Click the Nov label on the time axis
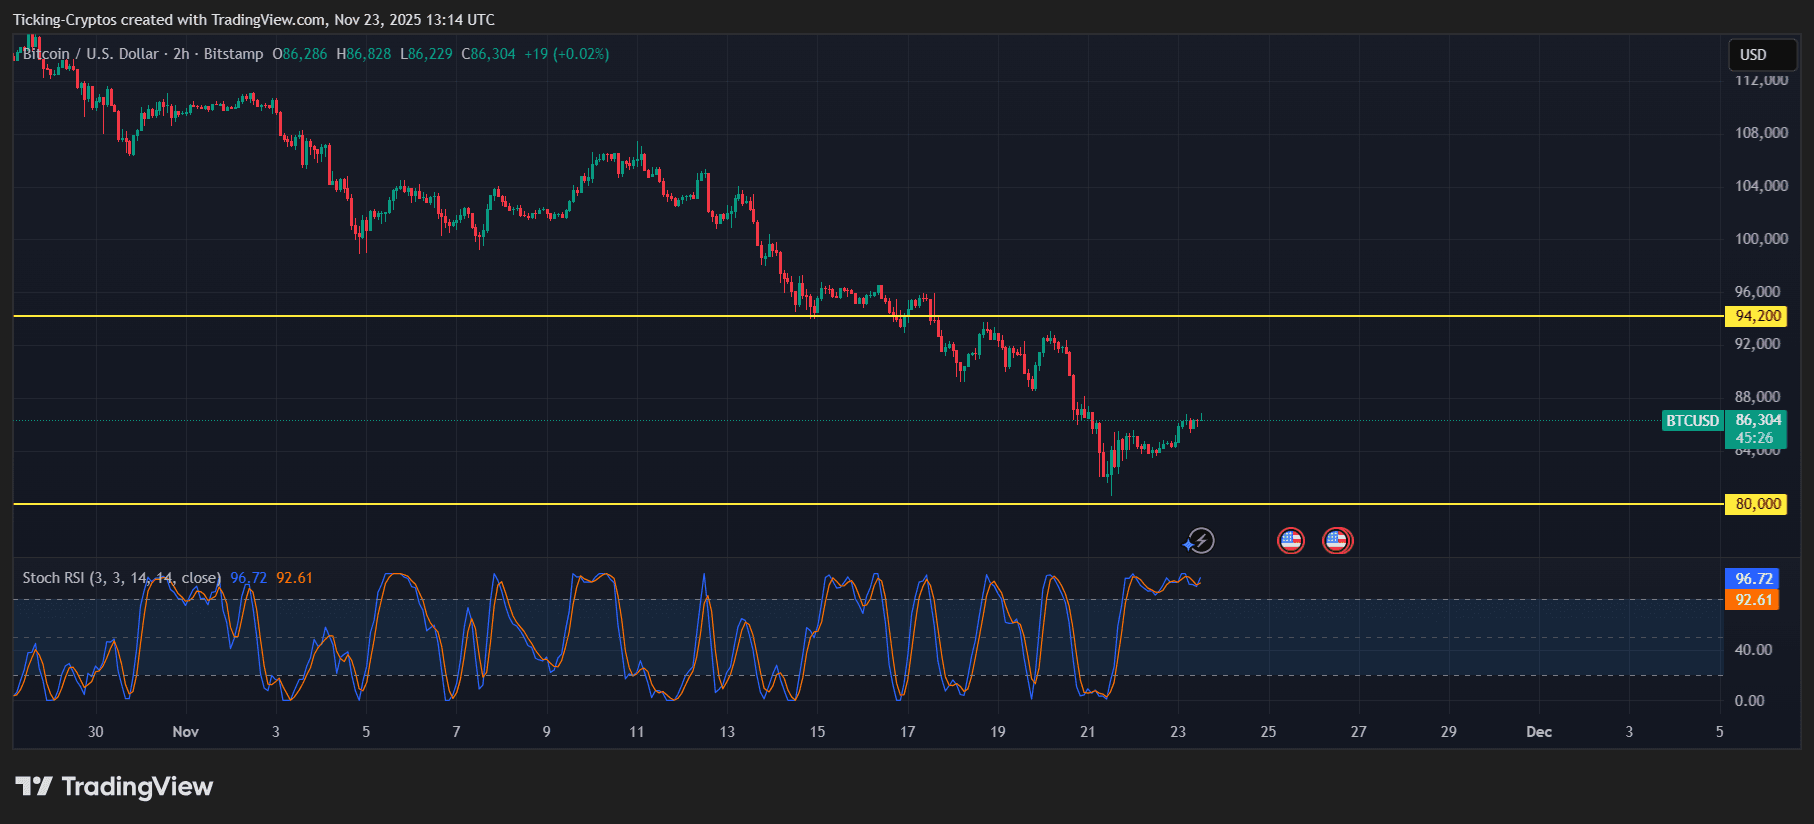The image size is (1814, 824). coord(185,732)
